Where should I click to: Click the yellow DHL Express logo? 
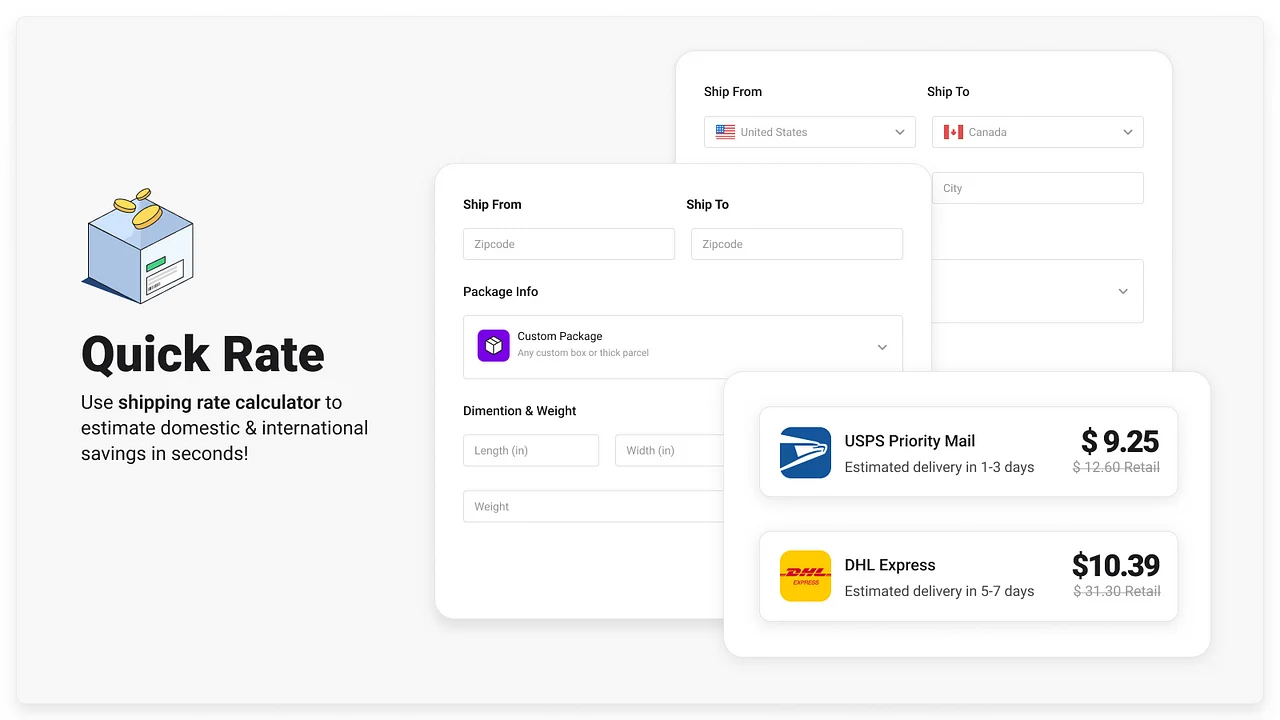[x=805, y=576]
